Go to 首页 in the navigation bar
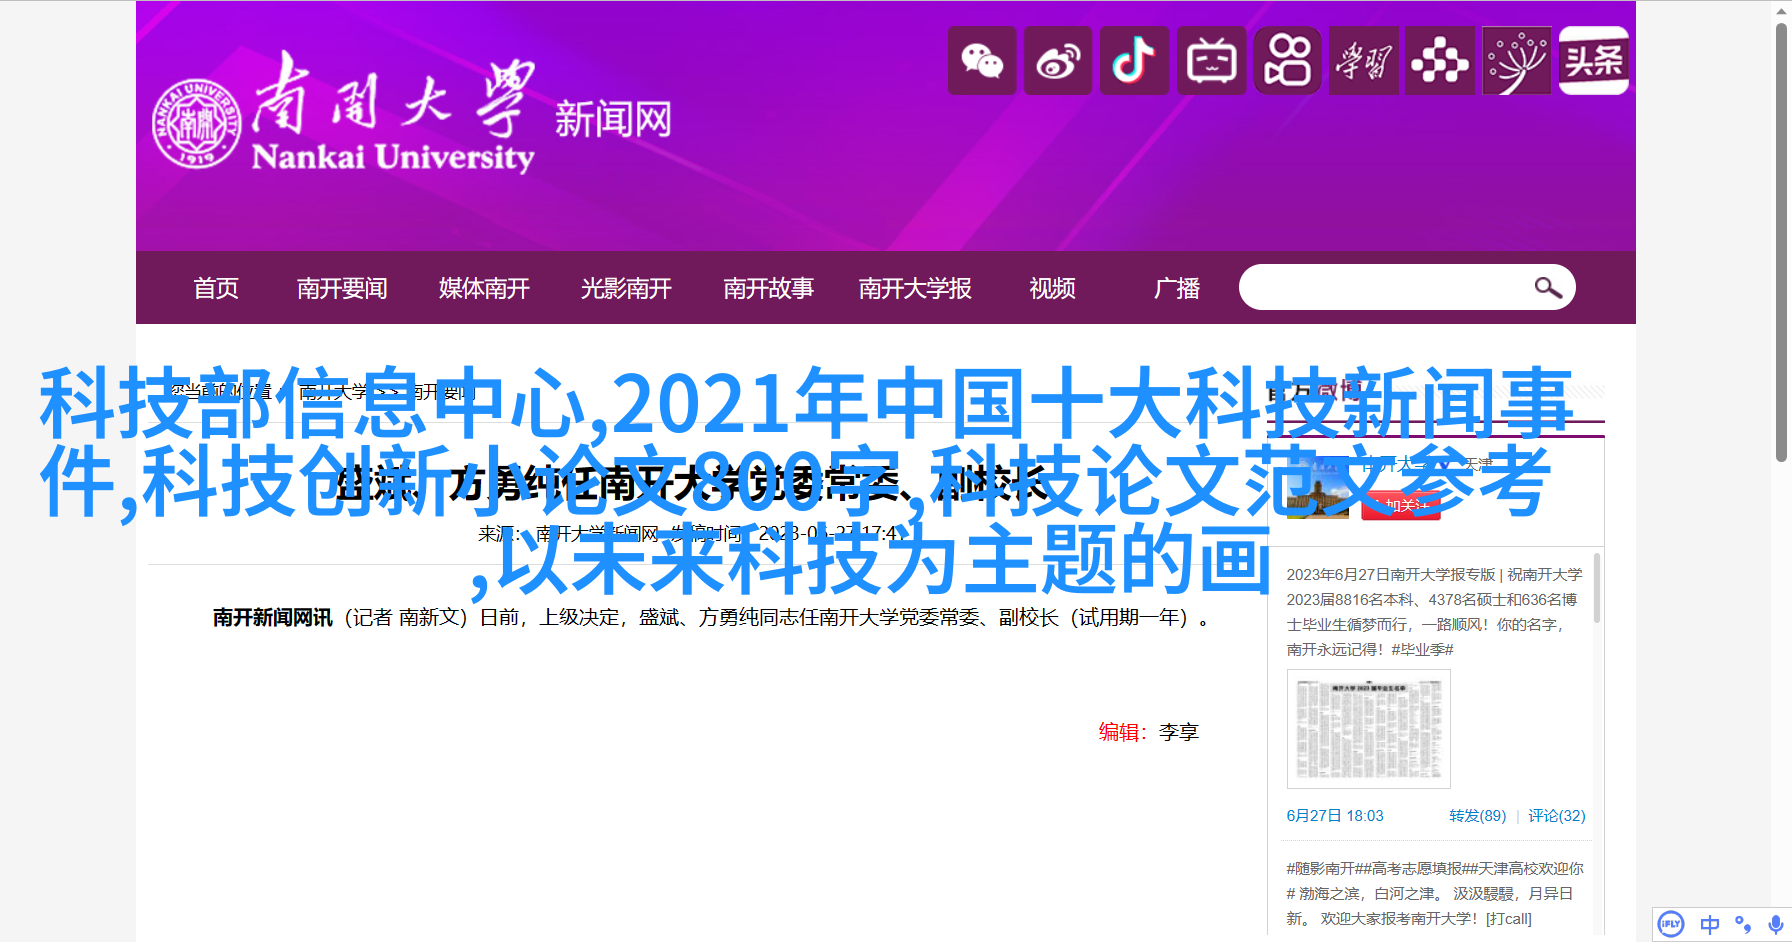The height and width of the screenshot is (942, 1792). (216, 288)
